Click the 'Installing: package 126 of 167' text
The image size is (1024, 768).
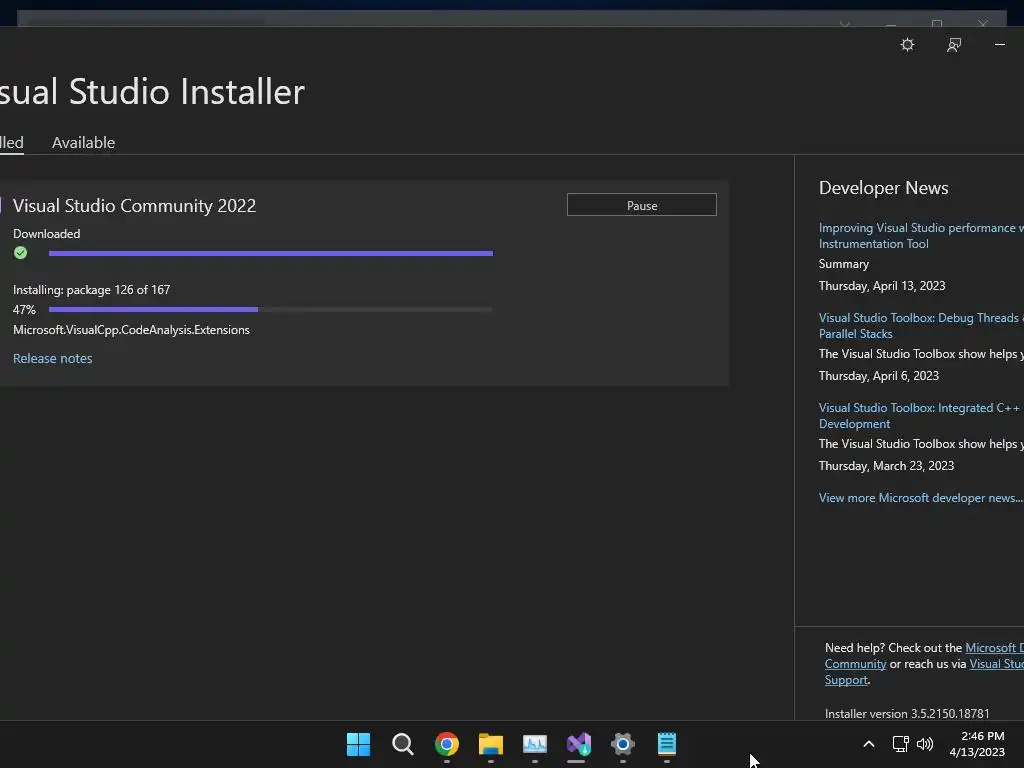pyautogui.click(x=91, y=290)
